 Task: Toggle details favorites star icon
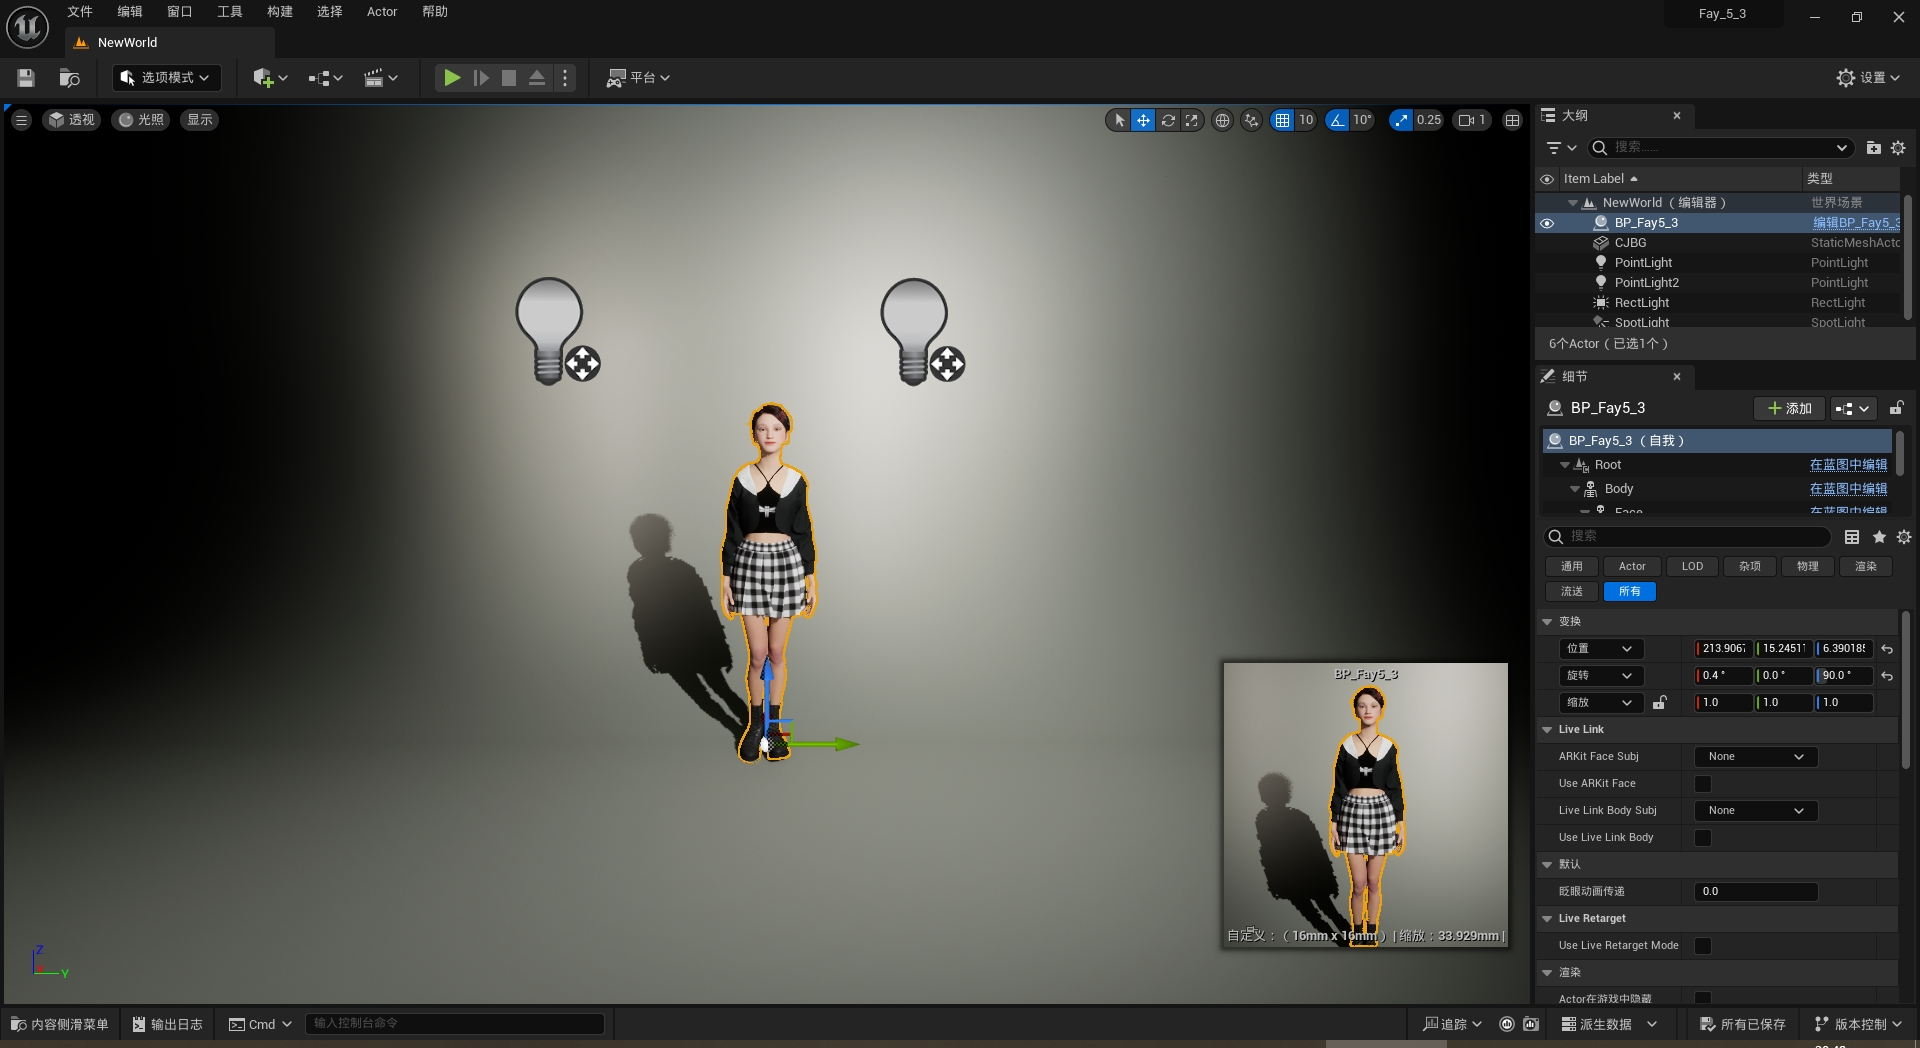tap(1879, 537)
